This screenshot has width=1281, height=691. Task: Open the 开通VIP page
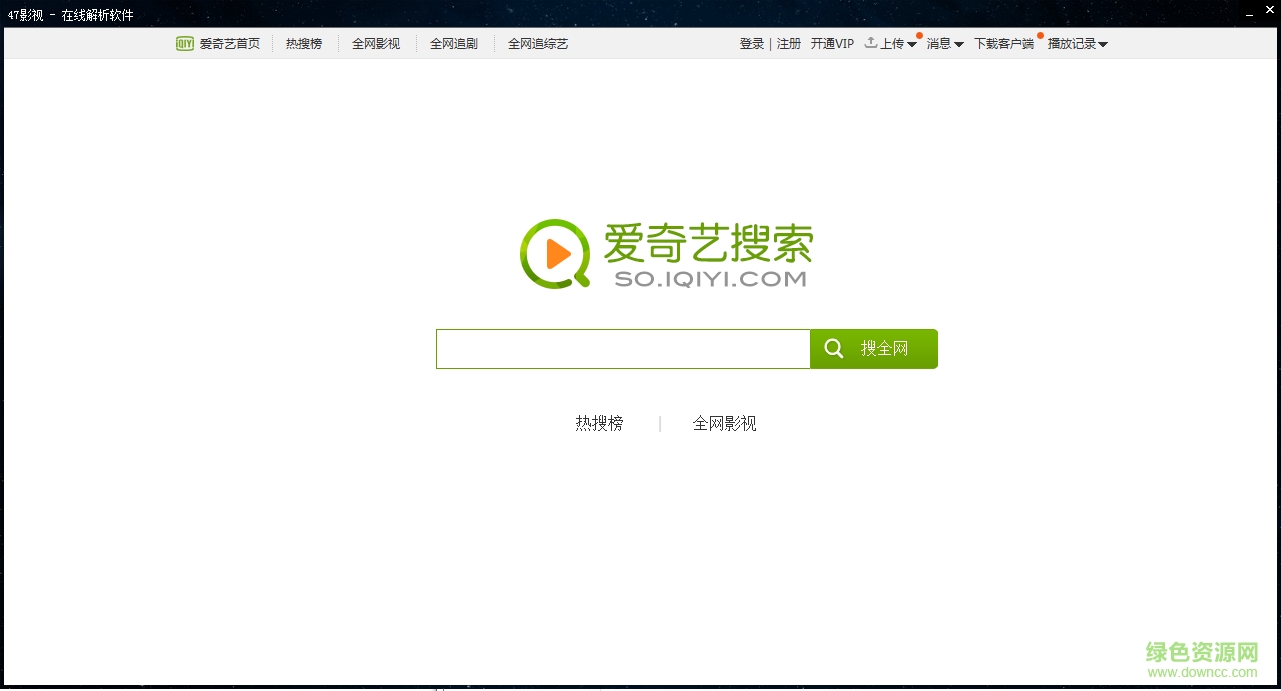click(x=832, y=43)
